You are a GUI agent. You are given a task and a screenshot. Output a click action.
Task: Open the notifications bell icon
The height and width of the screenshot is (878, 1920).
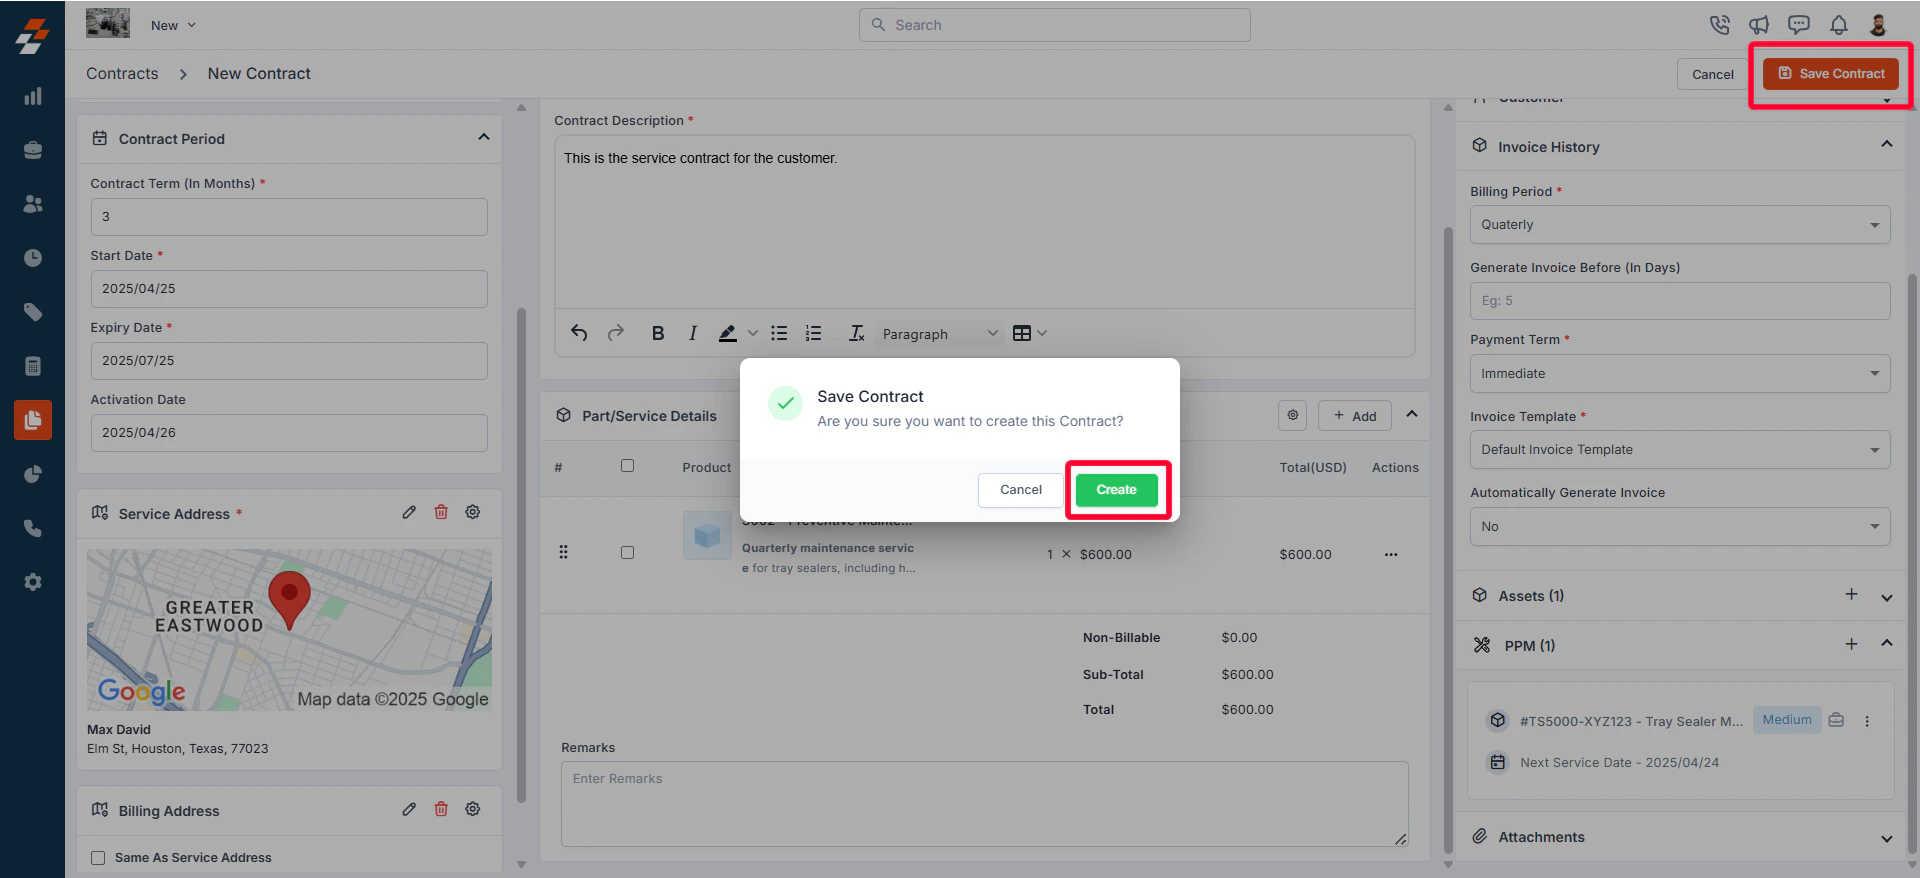(1839, 25)
